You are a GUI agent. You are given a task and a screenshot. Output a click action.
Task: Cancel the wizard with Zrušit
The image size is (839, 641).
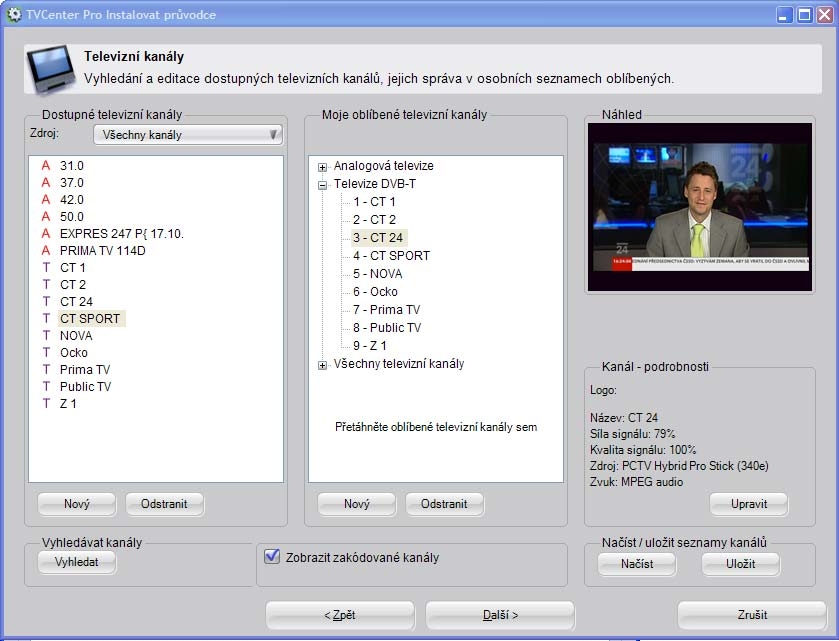[x=752, y=615]
